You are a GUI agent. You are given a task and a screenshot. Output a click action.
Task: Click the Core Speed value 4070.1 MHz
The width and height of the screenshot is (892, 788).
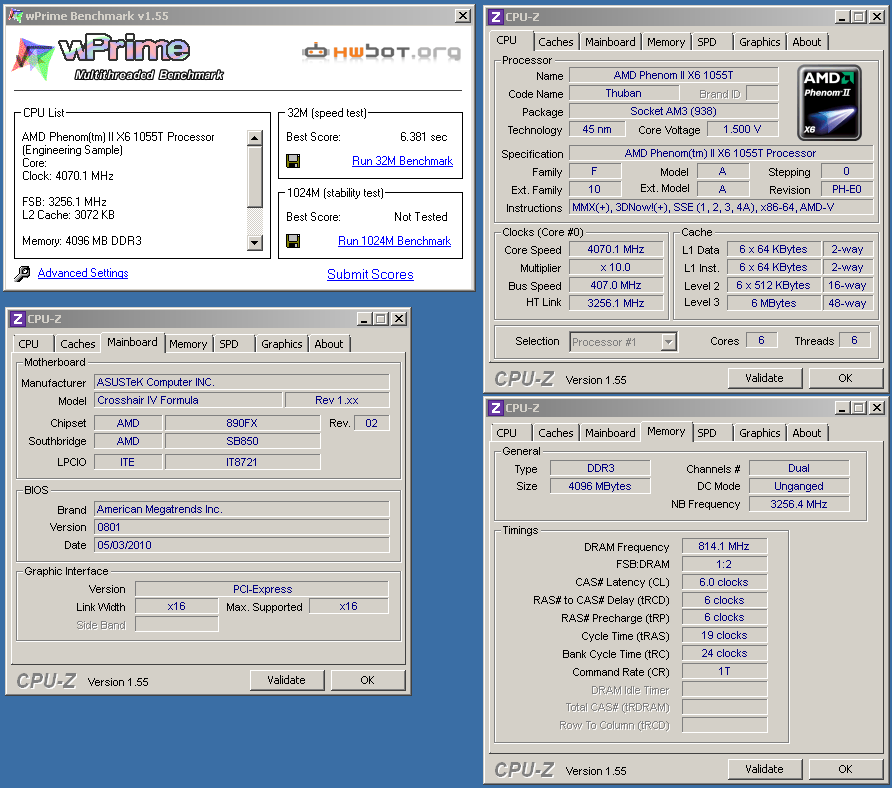coord(616,250)
